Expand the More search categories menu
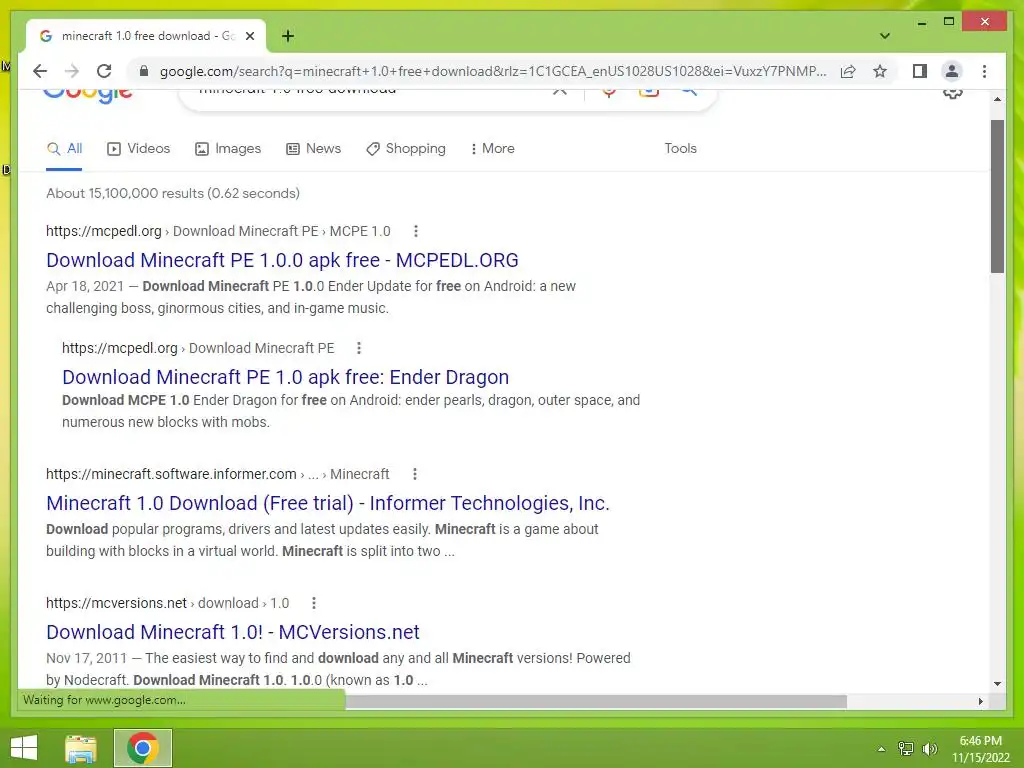The width and height of the screenshot is (1024, 768). 492,149
